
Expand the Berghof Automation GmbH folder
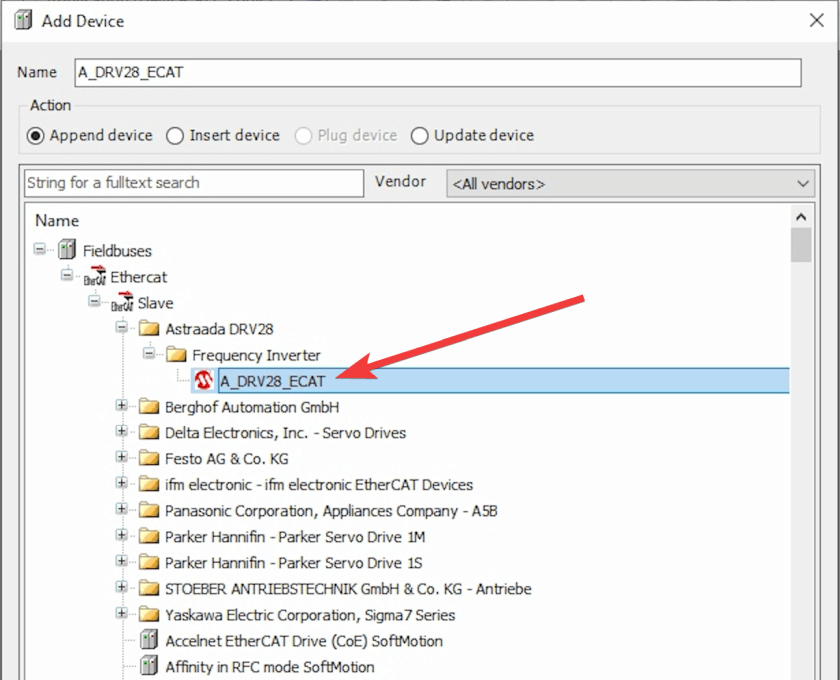[122, 405]
